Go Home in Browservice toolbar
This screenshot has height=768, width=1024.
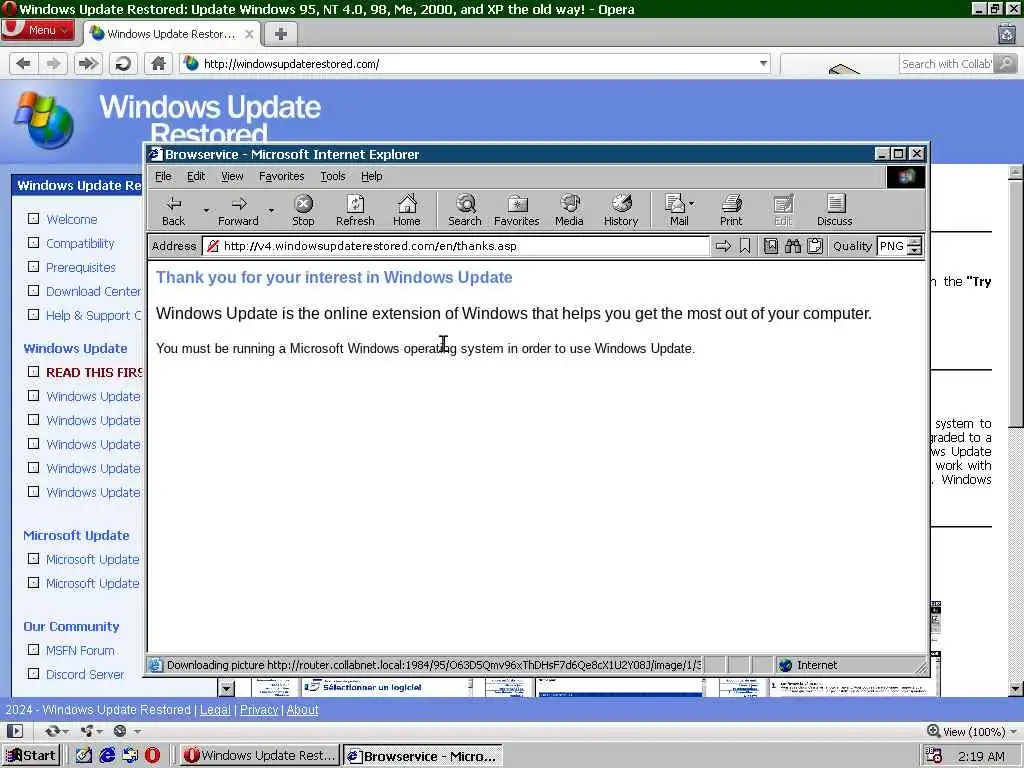click(x=407, y=210)
